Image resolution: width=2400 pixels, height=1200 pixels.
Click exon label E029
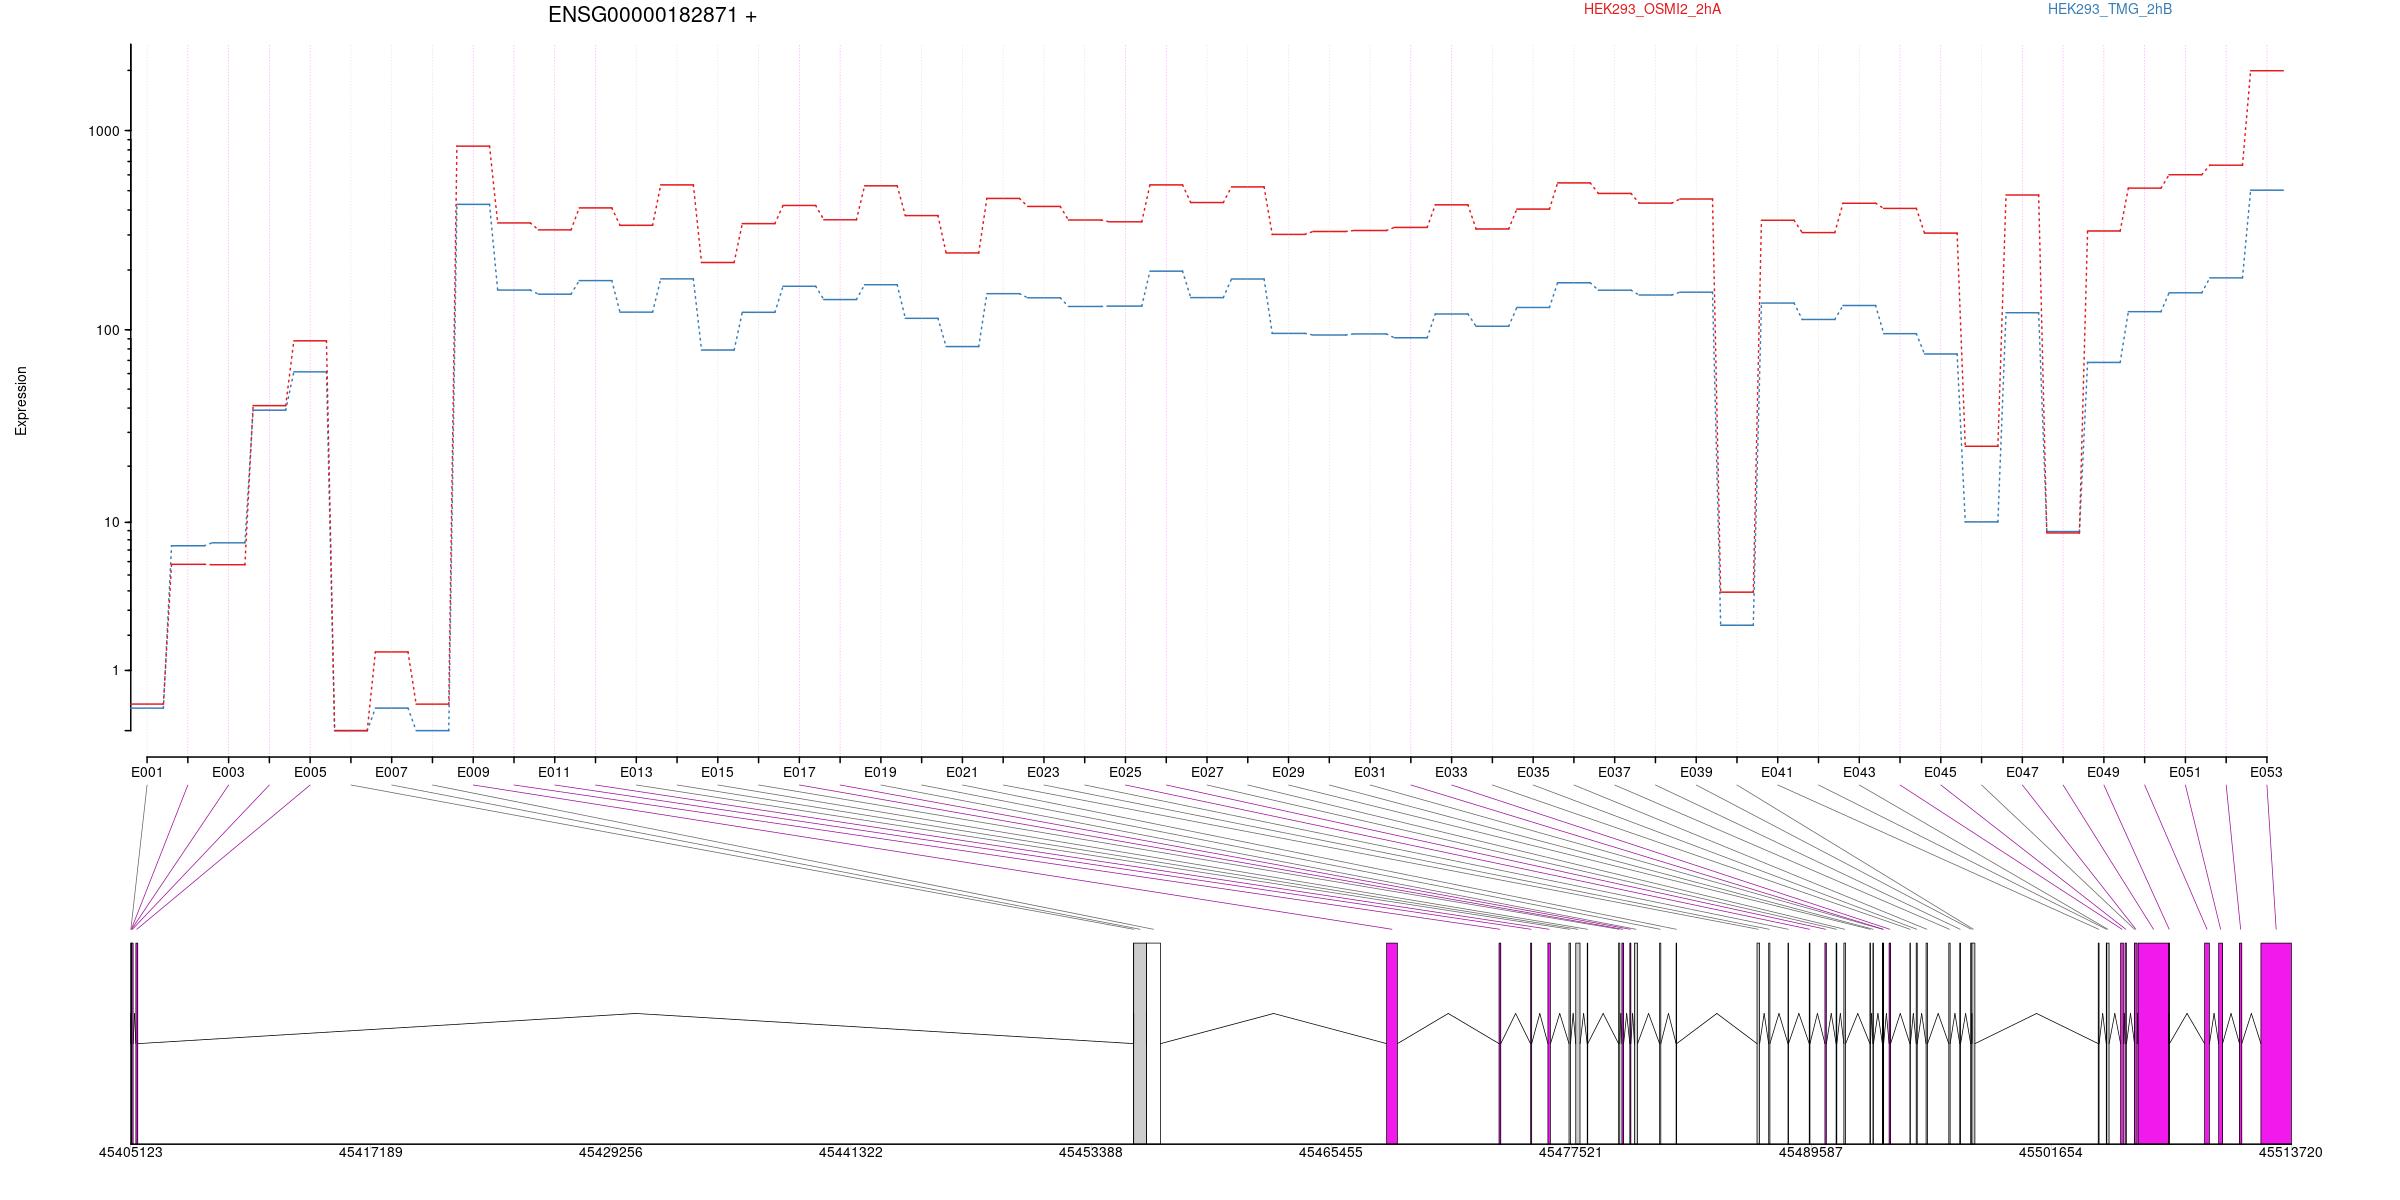point(1288,772)
